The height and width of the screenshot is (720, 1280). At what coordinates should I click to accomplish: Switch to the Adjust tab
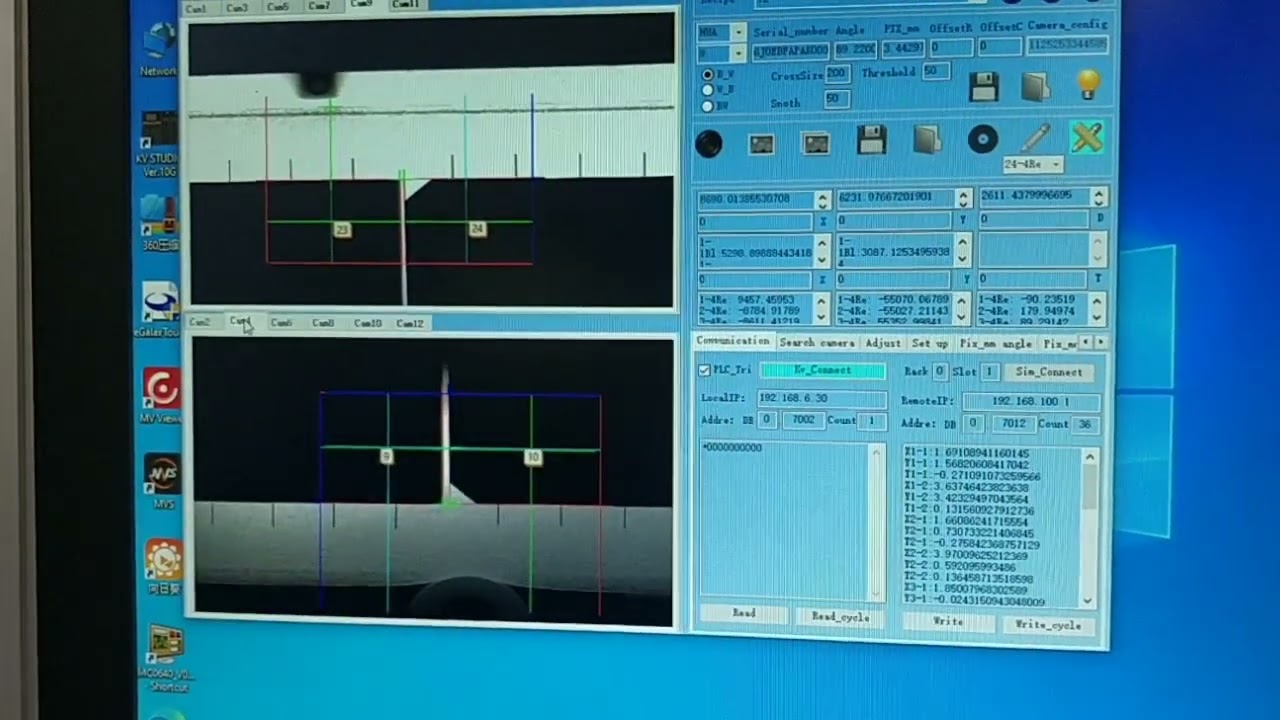coord(883,343)
